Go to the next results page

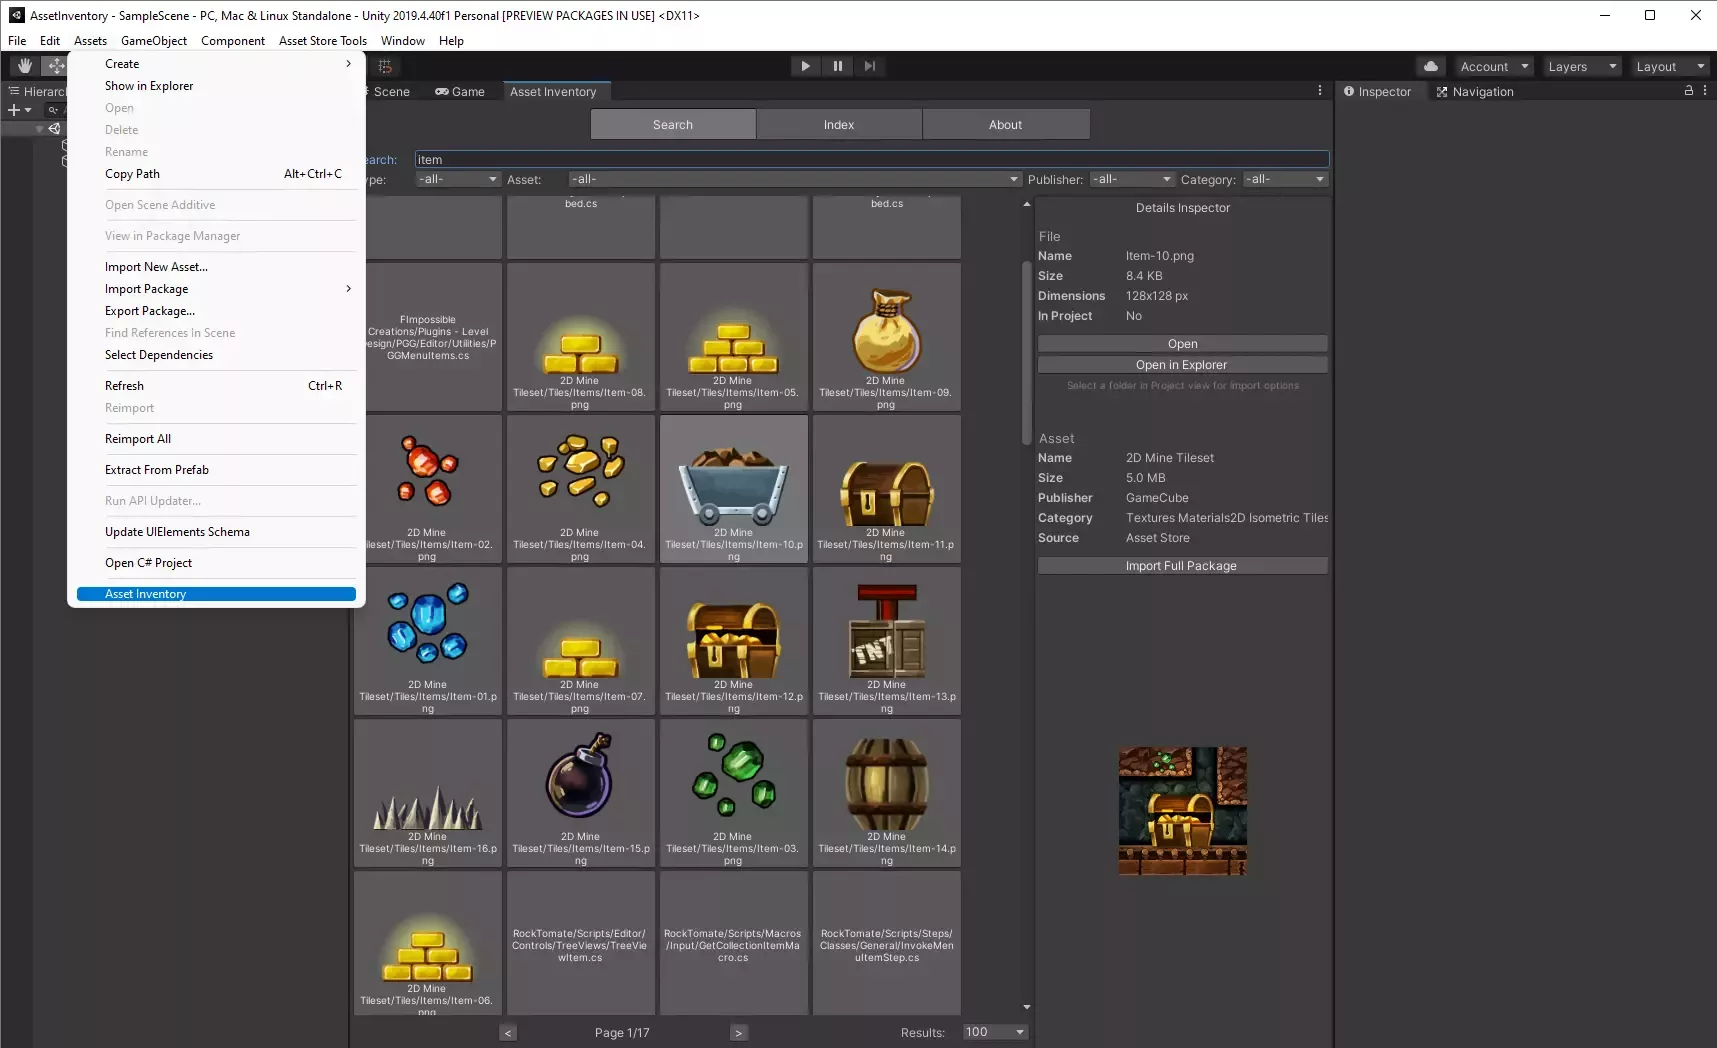738,1033
